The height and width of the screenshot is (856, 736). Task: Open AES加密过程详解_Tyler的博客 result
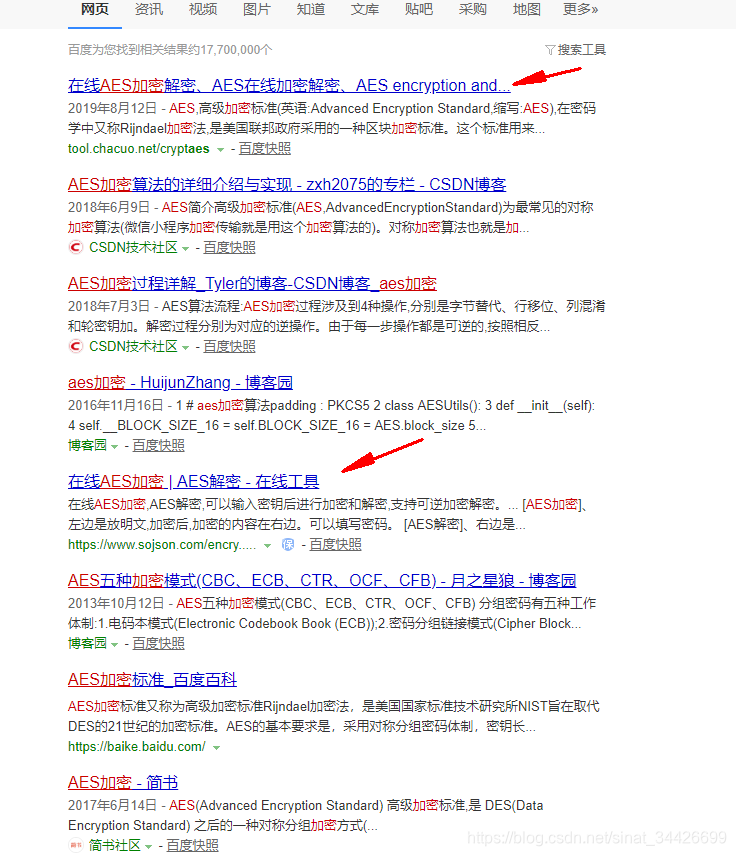252,283
